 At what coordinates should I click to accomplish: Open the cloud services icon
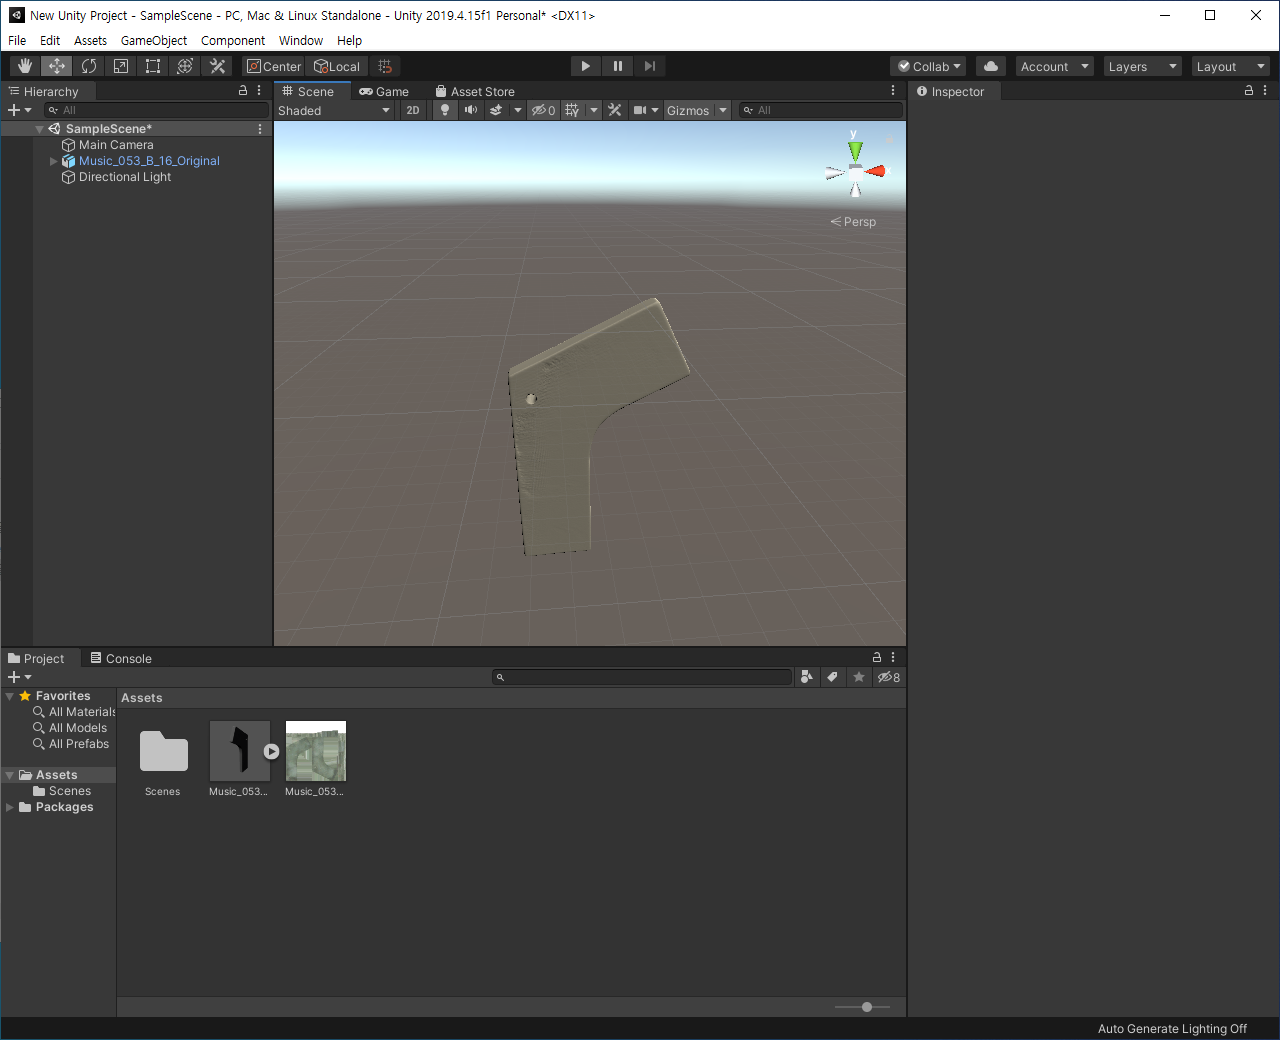[x=991, y=66]
